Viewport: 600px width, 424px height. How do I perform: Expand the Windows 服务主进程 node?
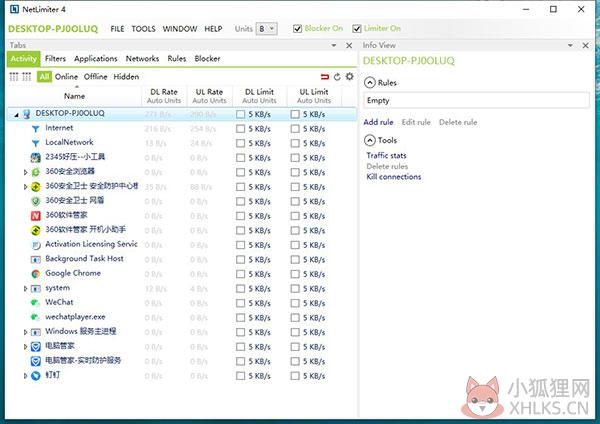pos(26,333)
